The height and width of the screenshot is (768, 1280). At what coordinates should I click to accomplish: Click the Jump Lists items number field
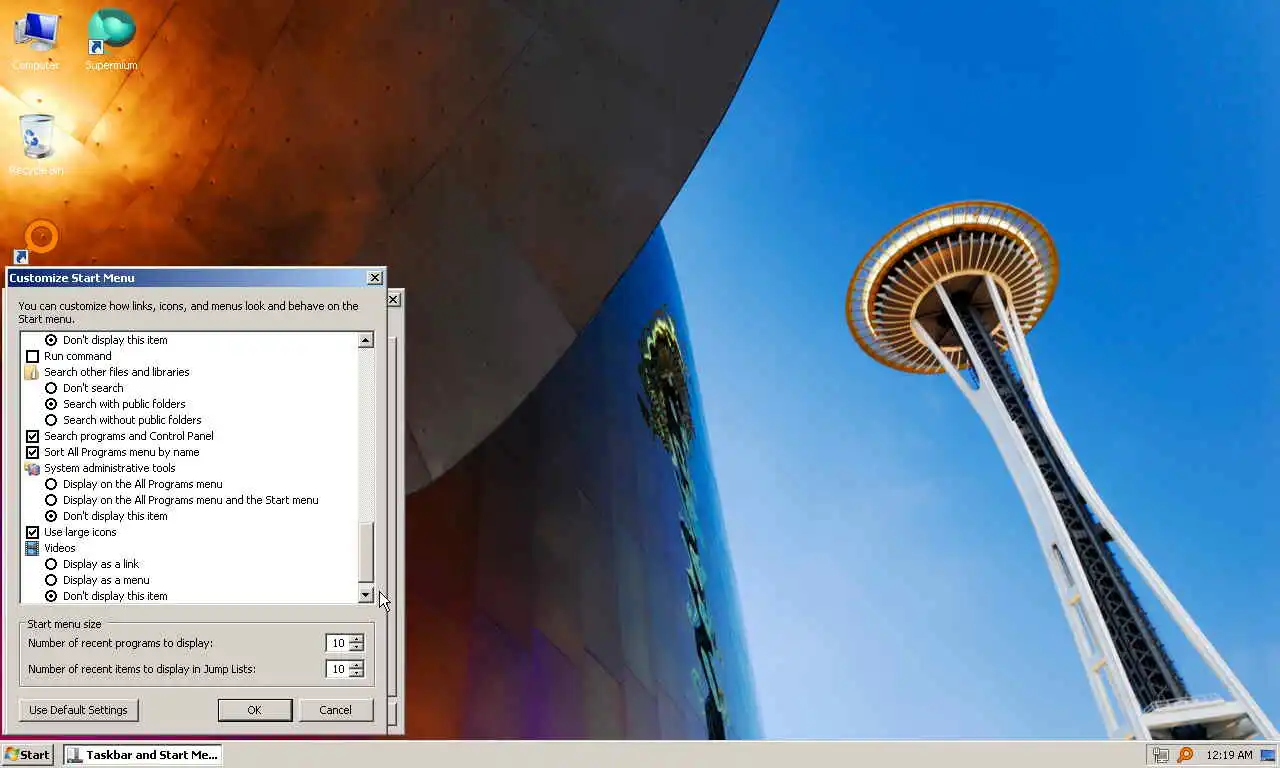pos(337,669)
